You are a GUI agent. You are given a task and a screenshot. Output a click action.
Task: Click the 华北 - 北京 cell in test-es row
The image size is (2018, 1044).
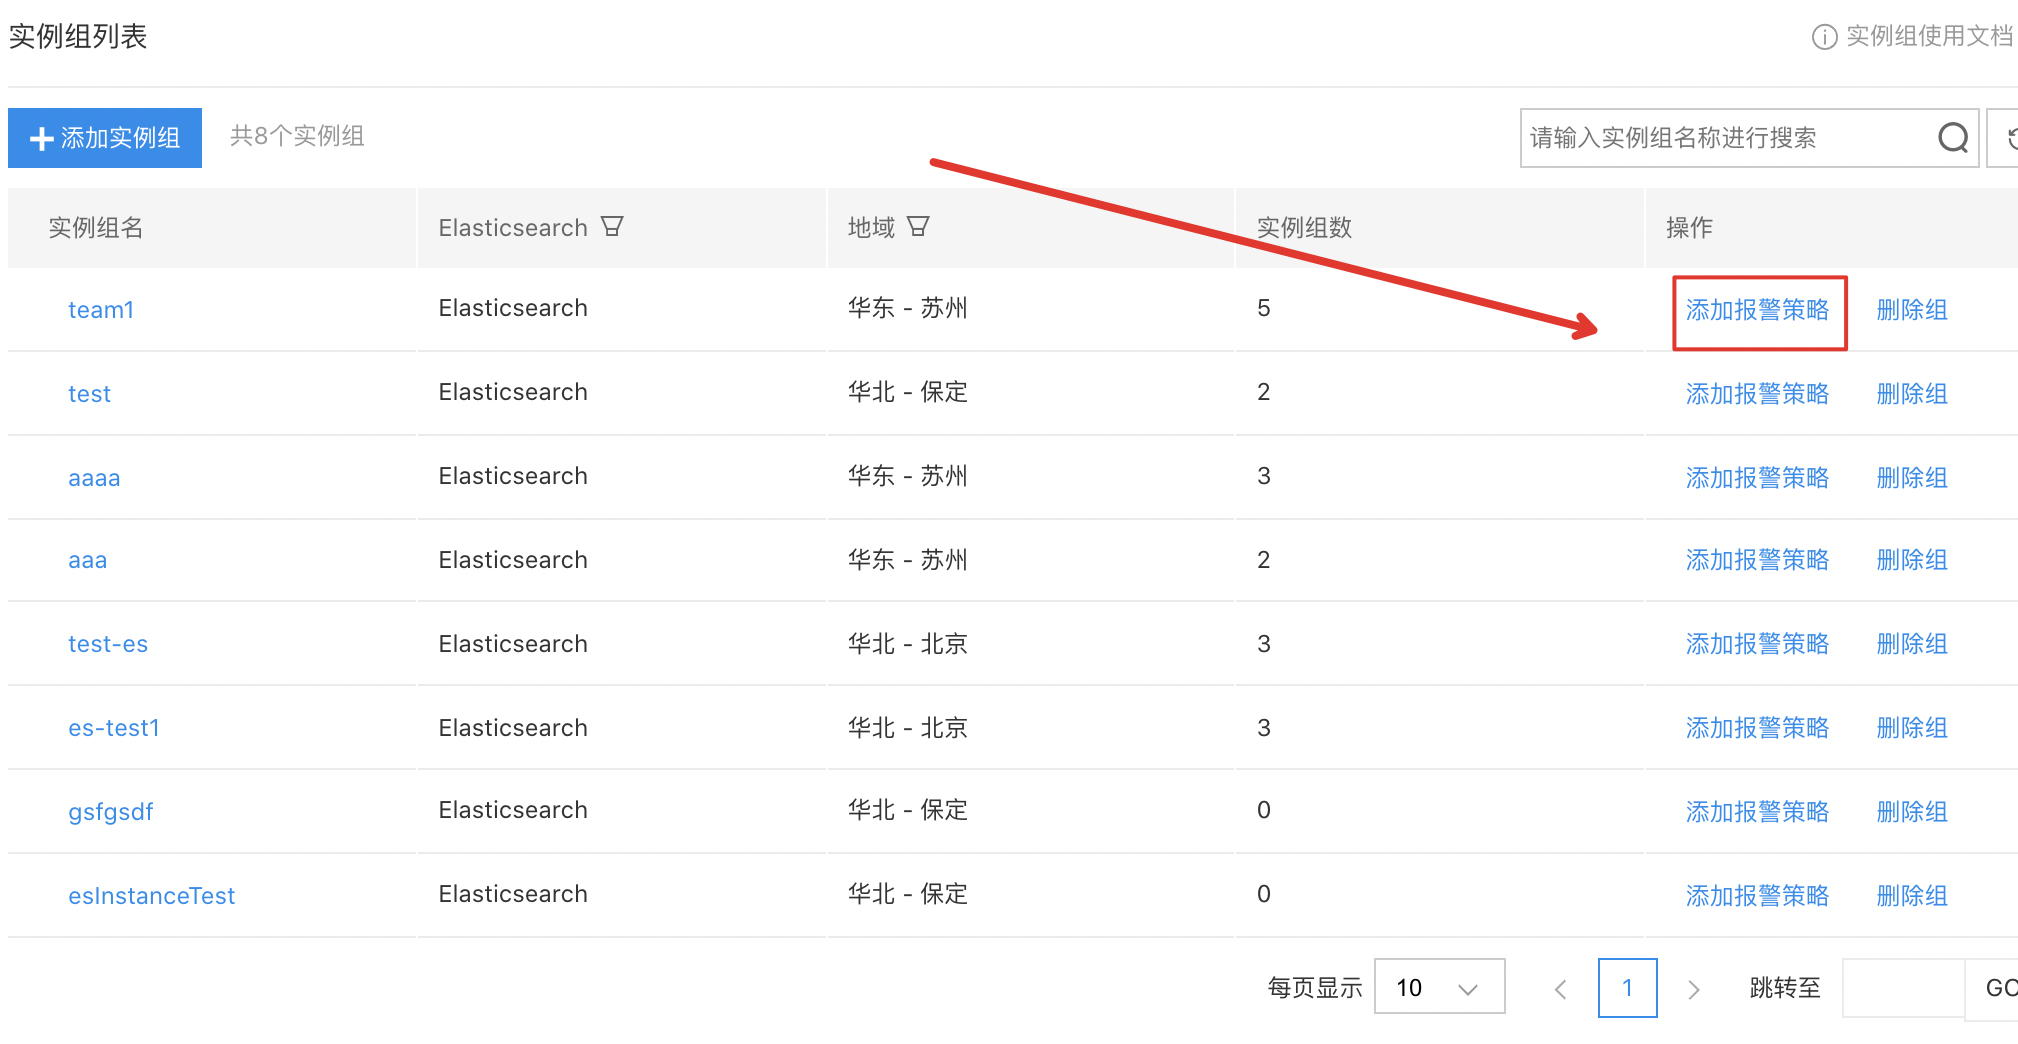click(908, 644)
